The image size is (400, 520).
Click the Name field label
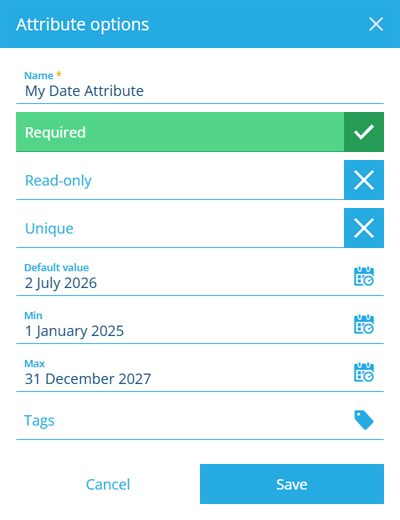tap(39, 75)
